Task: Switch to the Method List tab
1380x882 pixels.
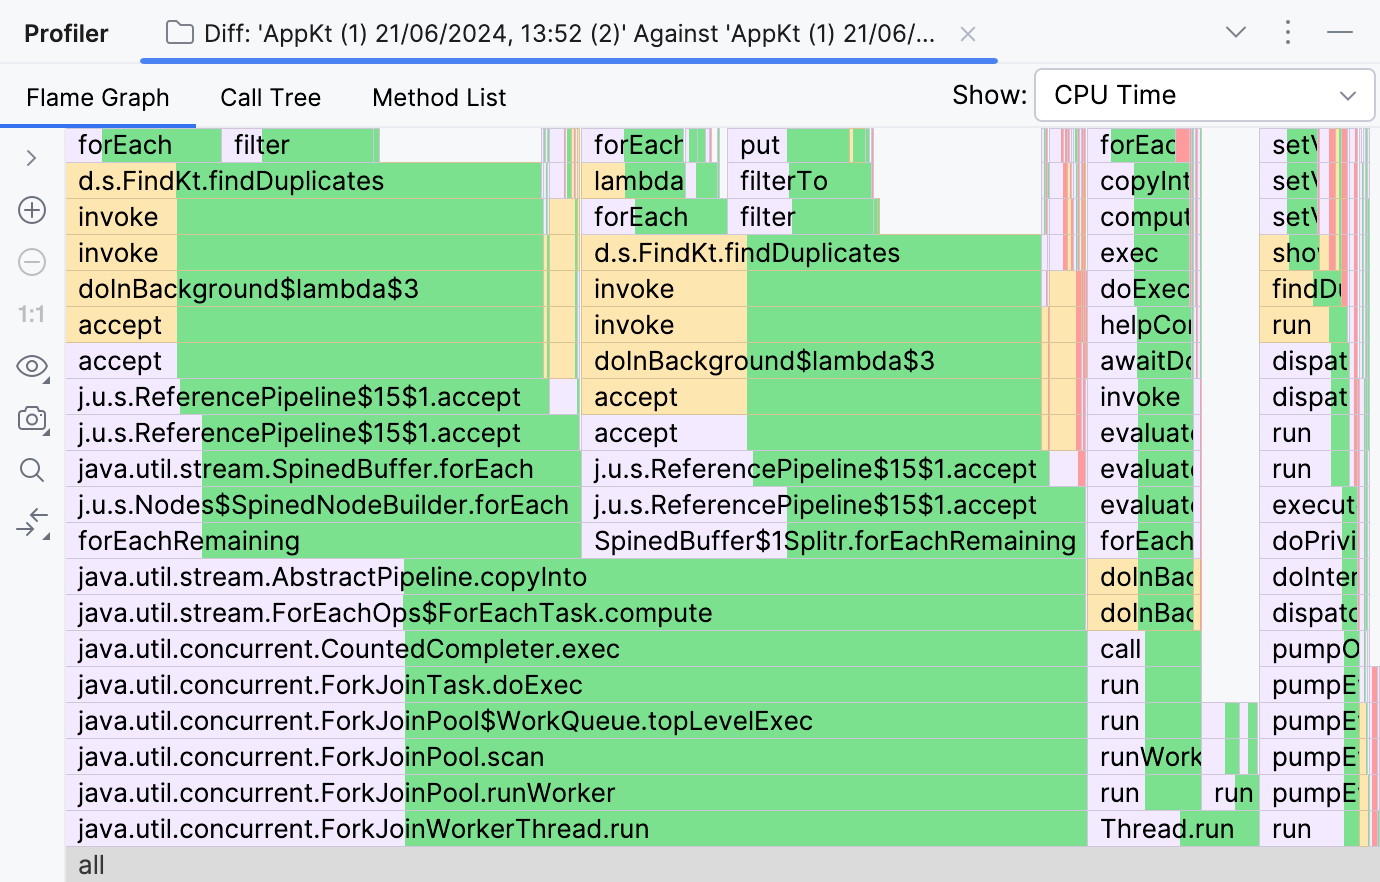Action: (x=439, y=97)
